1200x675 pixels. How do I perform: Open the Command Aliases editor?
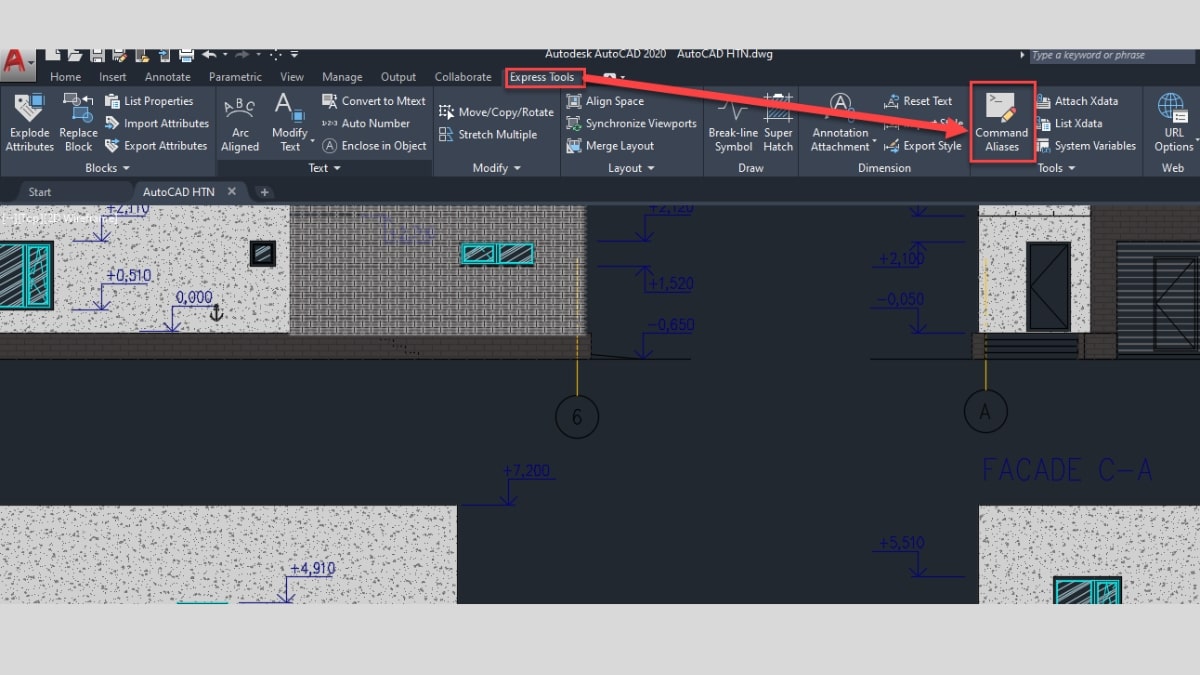[1002, 123]
